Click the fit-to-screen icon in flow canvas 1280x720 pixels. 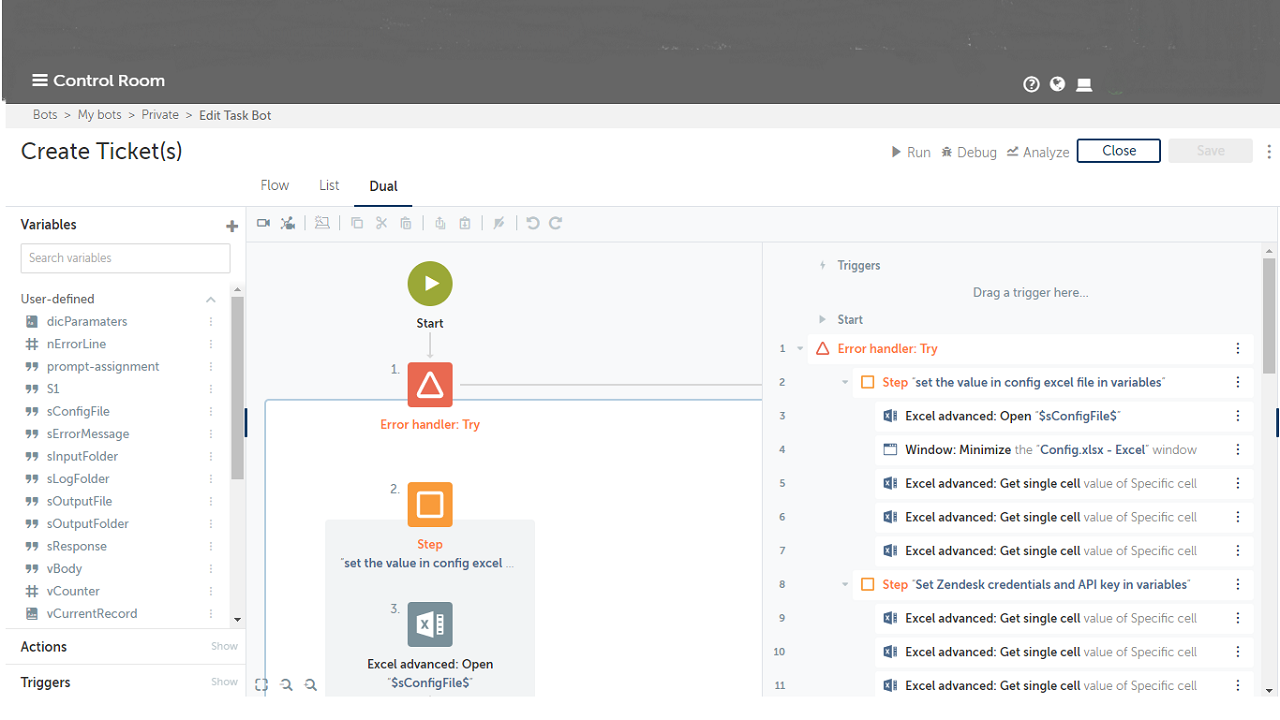coord(262,685)
